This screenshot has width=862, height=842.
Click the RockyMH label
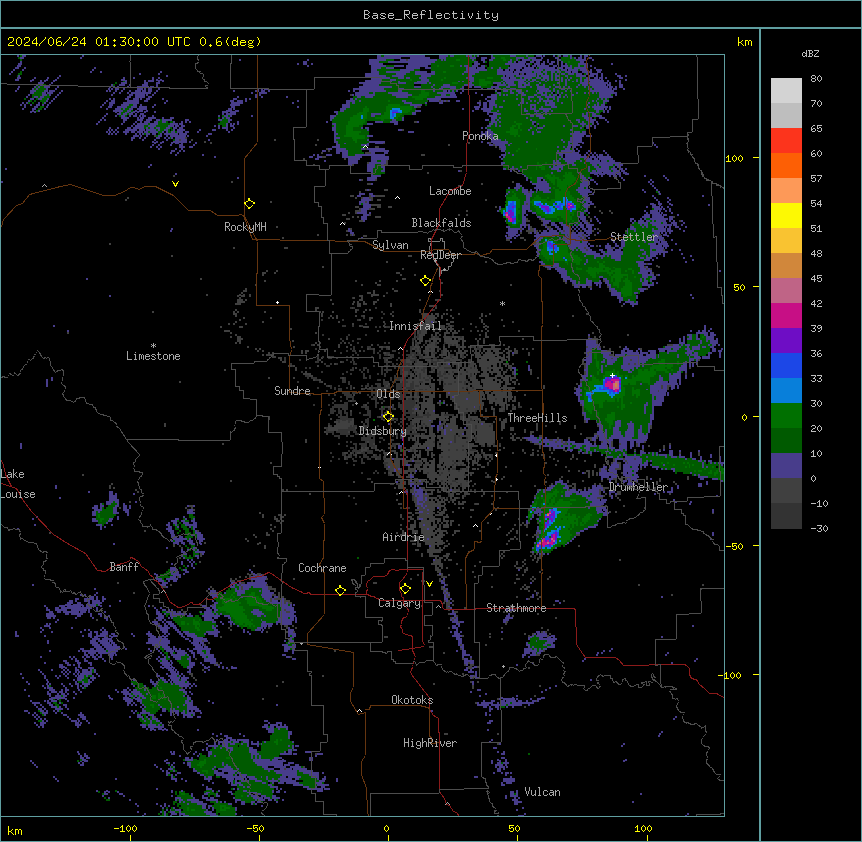pos(245,227)
